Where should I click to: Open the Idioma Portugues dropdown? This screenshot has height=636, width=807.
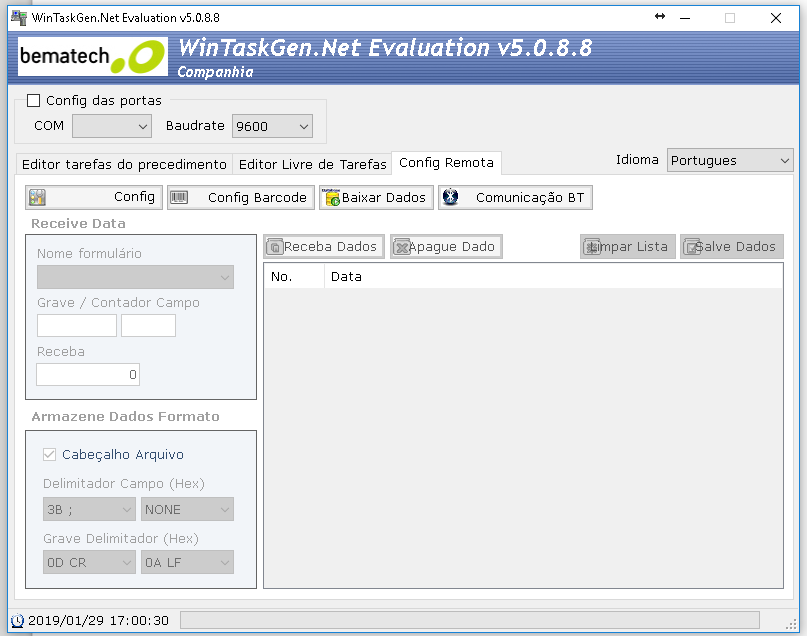coord(730,161)
